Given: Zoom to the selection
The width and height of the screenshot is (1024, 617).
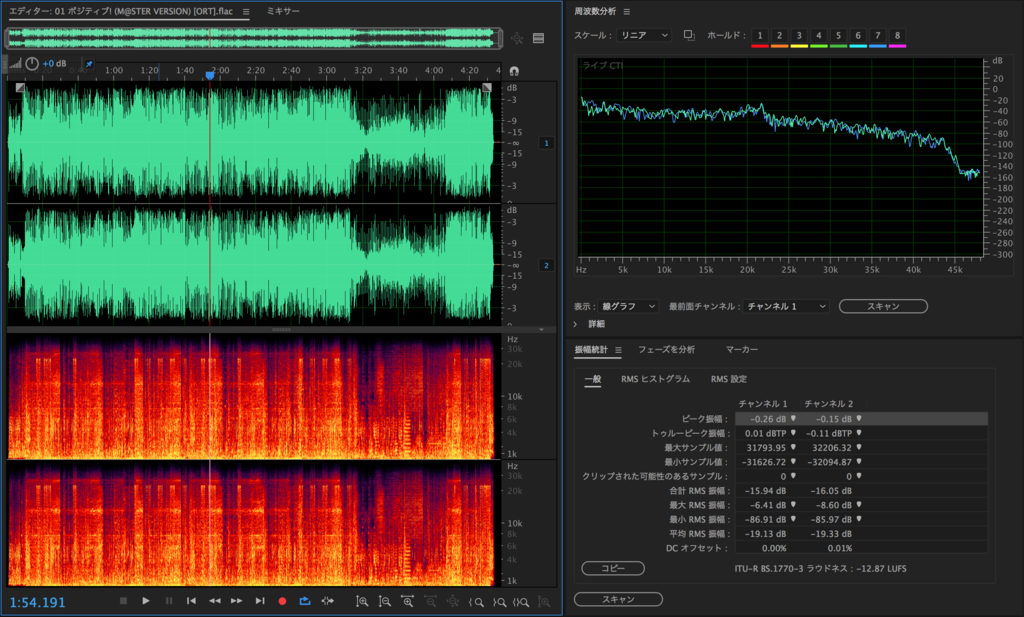Looking at the screenshot, I should click(521, 602).
